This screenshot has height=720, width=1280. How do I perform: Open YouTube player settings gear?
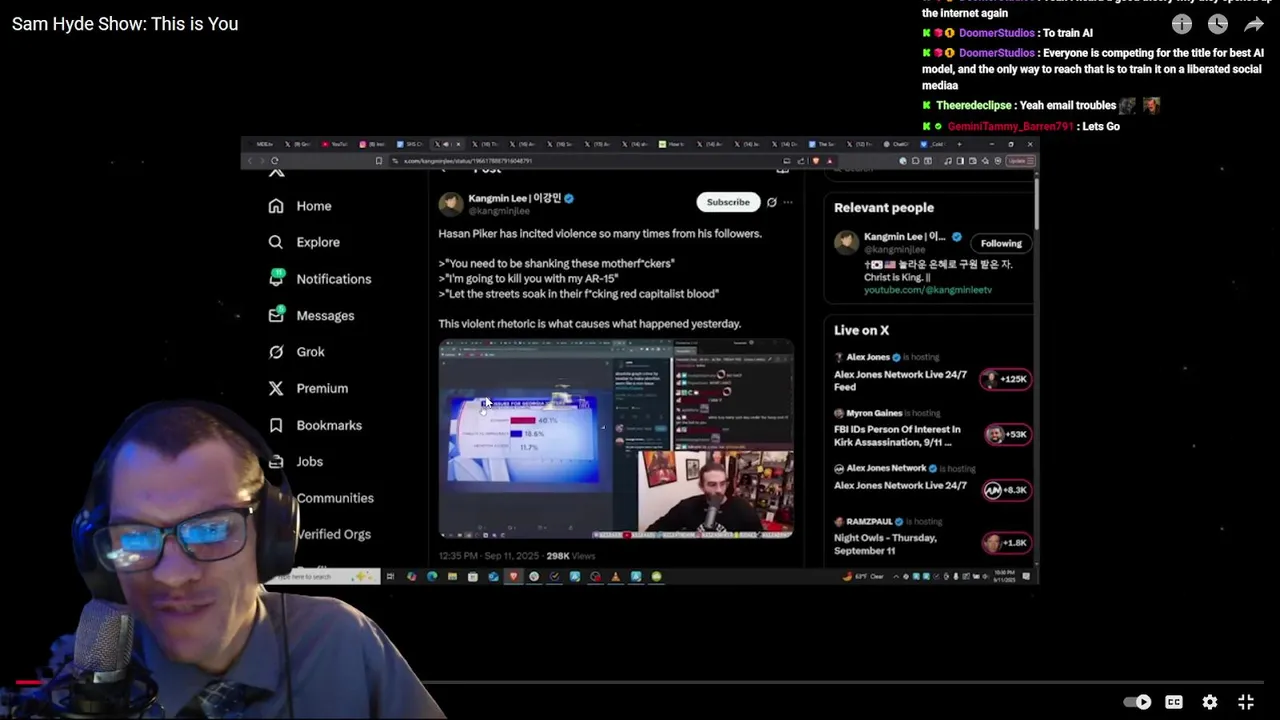click(1210, 702)
